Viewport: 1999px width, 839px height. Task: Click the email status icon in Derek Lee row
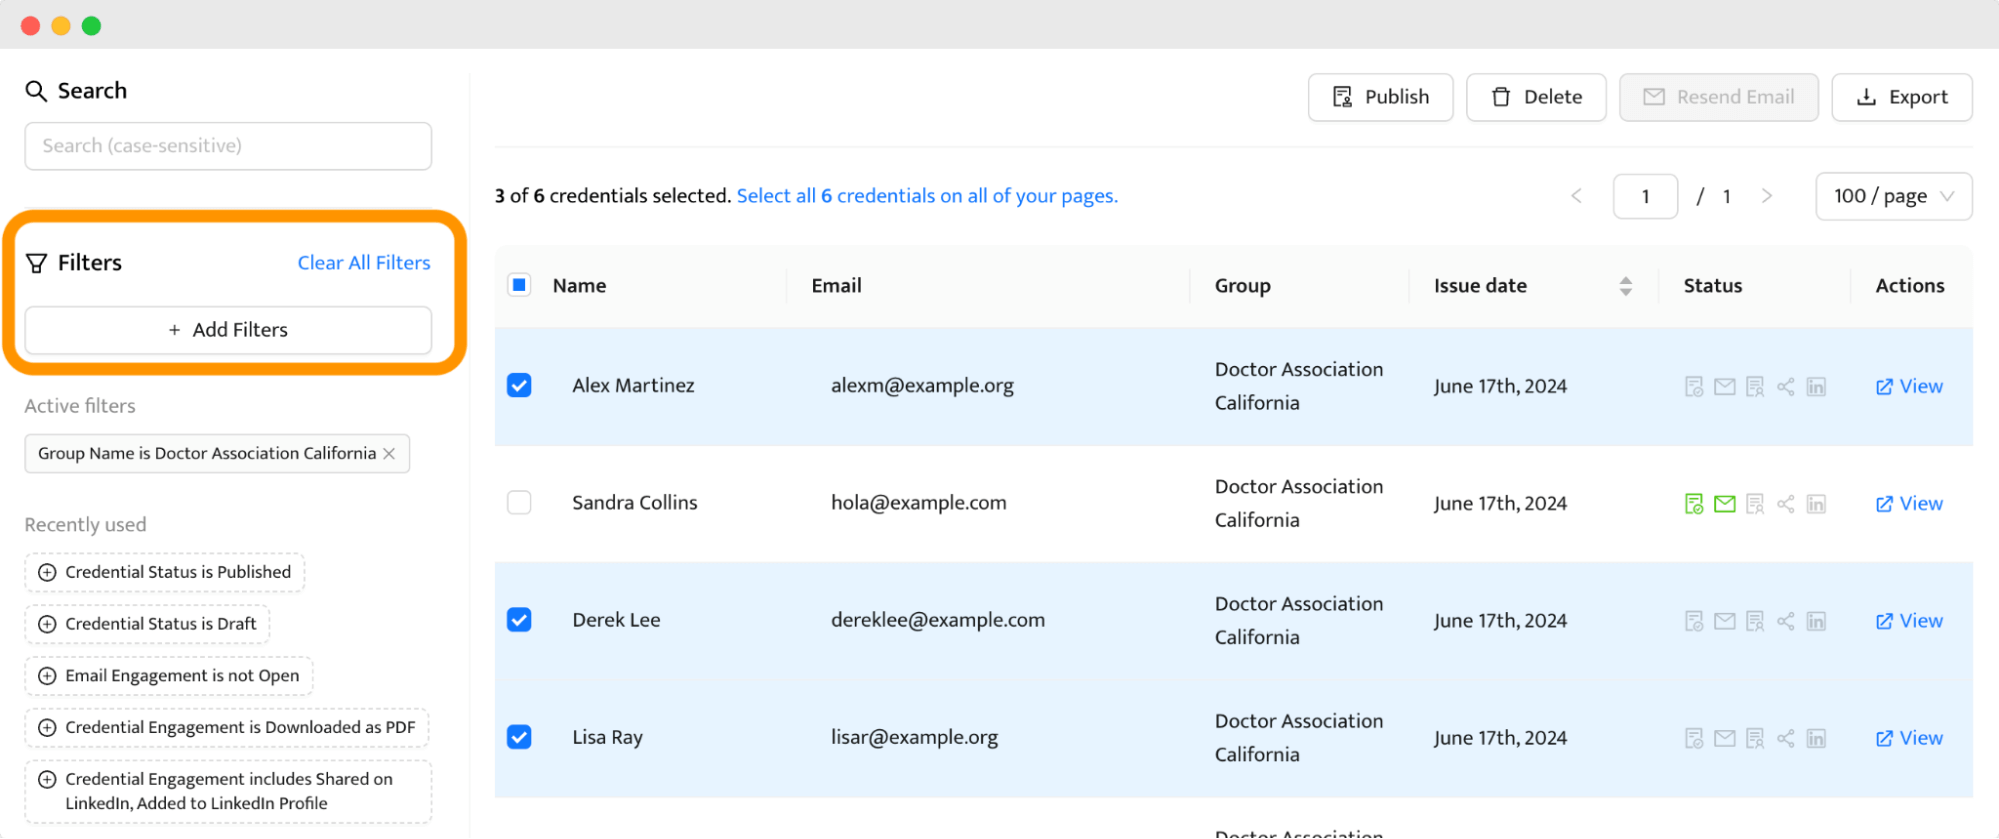(x=1724, y=621)
